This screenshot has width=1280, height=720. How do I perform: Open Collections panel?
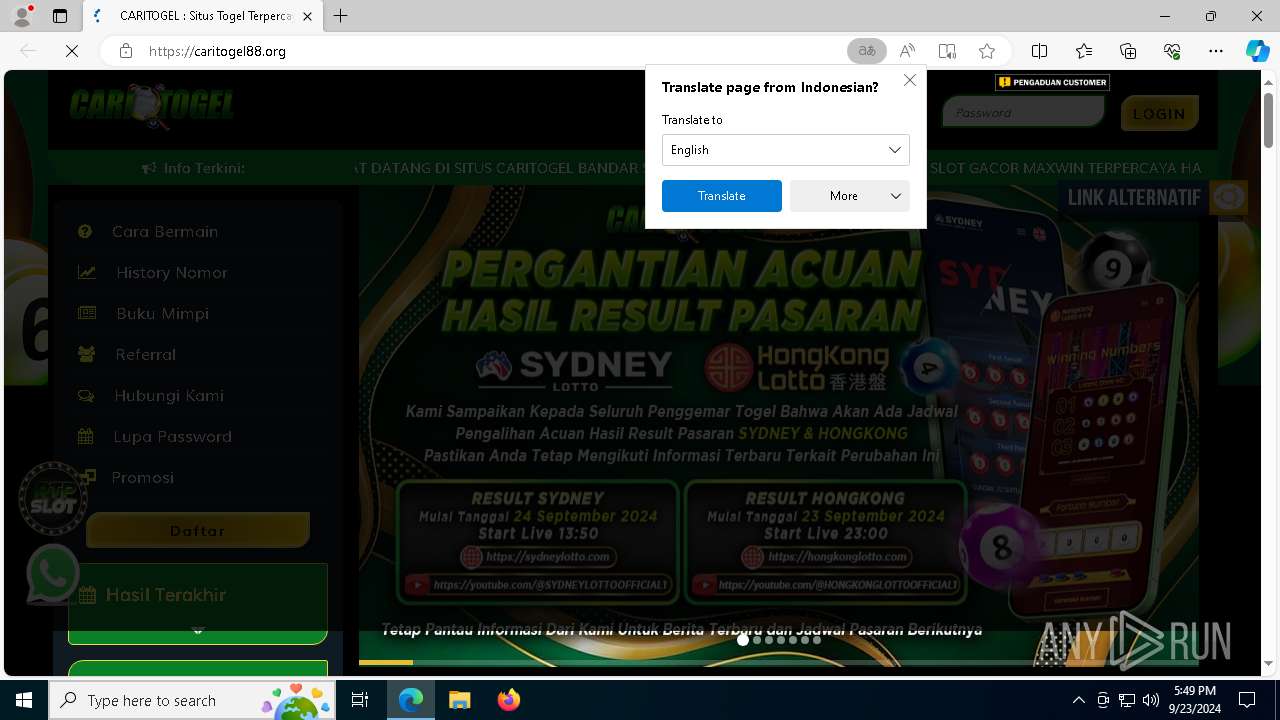[x=1128, y=51]
